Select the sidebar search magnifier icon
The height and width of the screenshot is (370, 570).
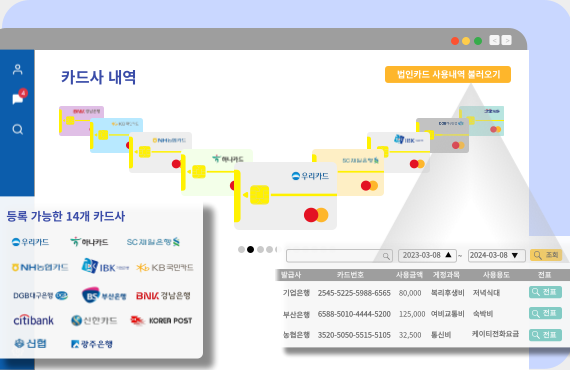(x=17, y=129)
